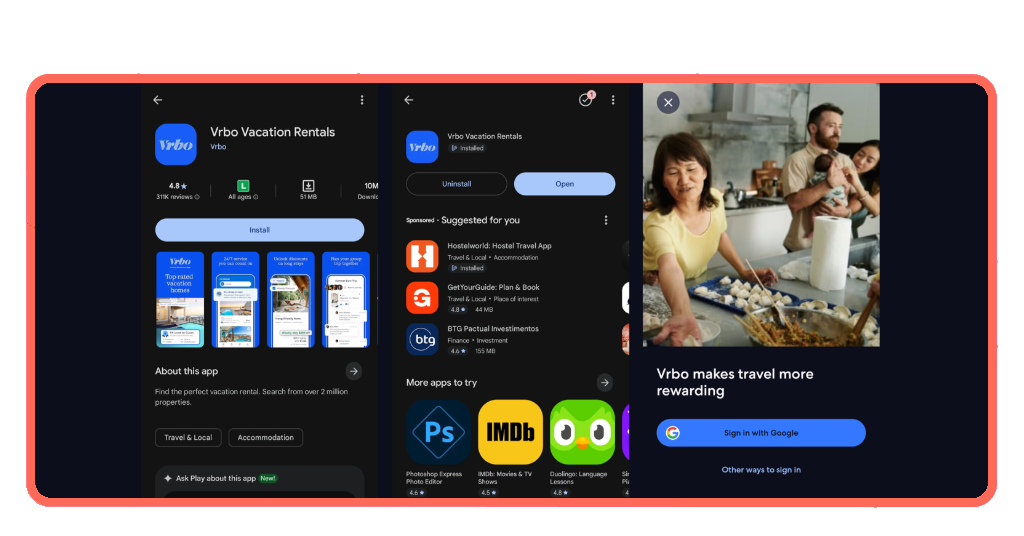Select 'BTG Pactual Investimentos' title

493,328
